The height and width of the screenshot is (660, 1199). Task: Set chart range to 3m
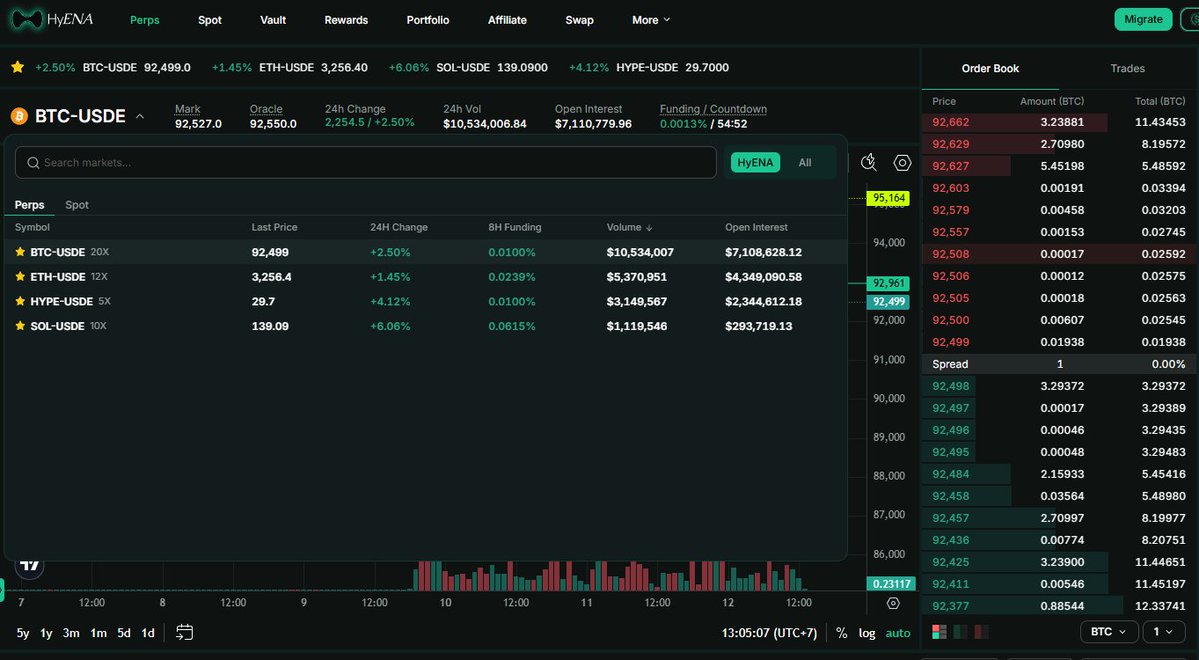tap(71, 632)
